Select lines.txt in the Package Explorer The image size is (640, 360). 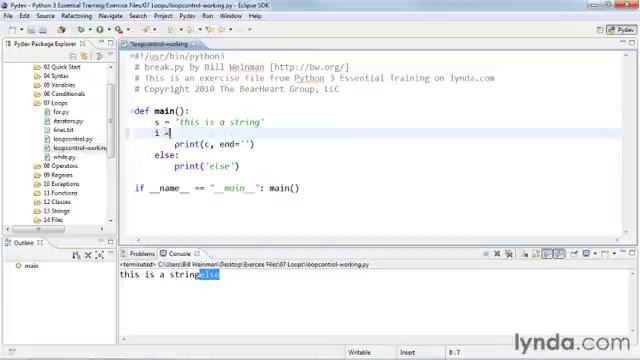(x=63, y=130)
